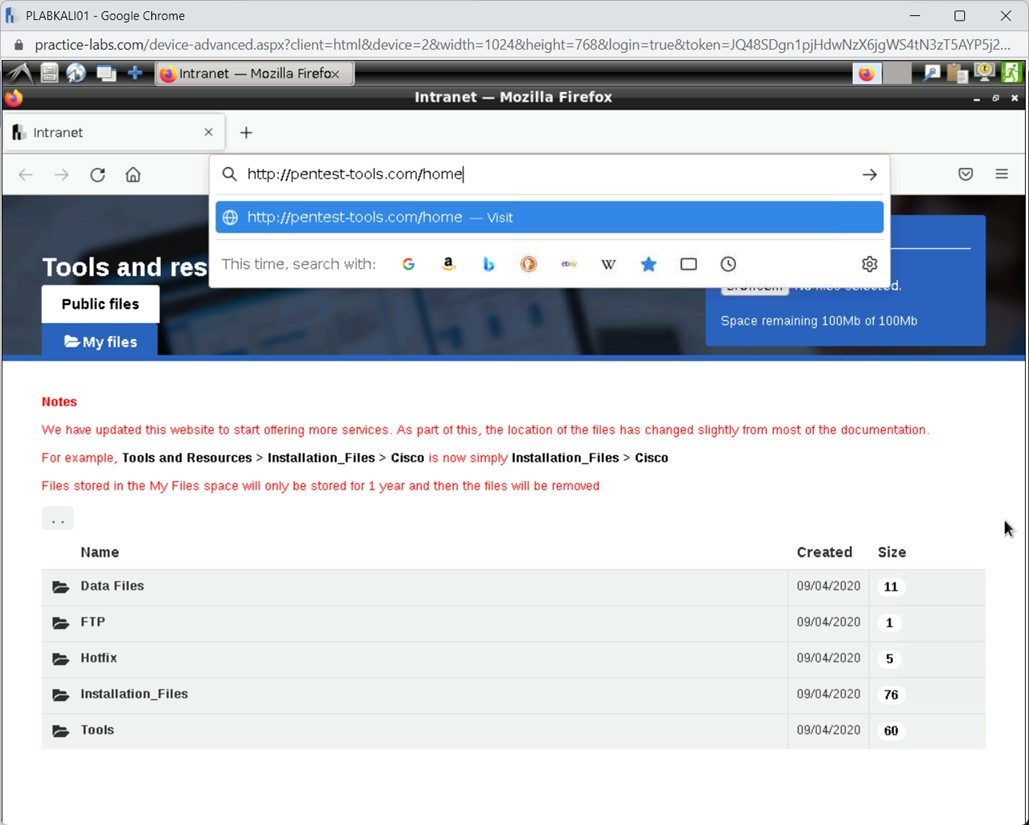This screenshot has height=825, width=1029.
Task: Click the Public files button
Action: tap(99, 303)
